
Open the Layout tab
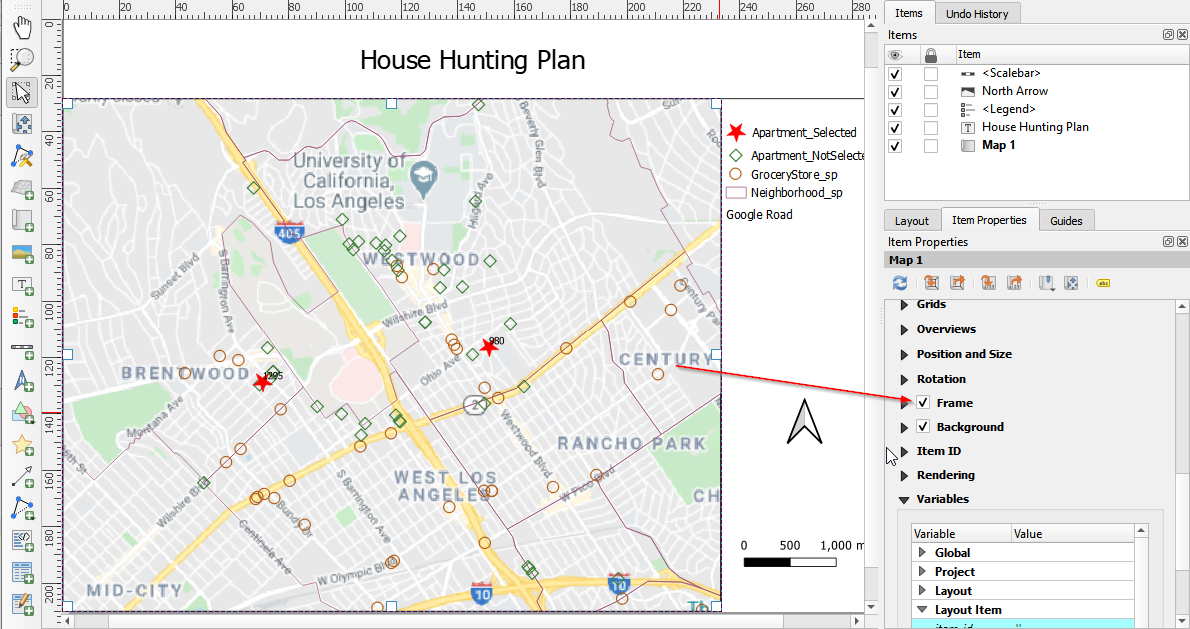(x=911, y=221)
